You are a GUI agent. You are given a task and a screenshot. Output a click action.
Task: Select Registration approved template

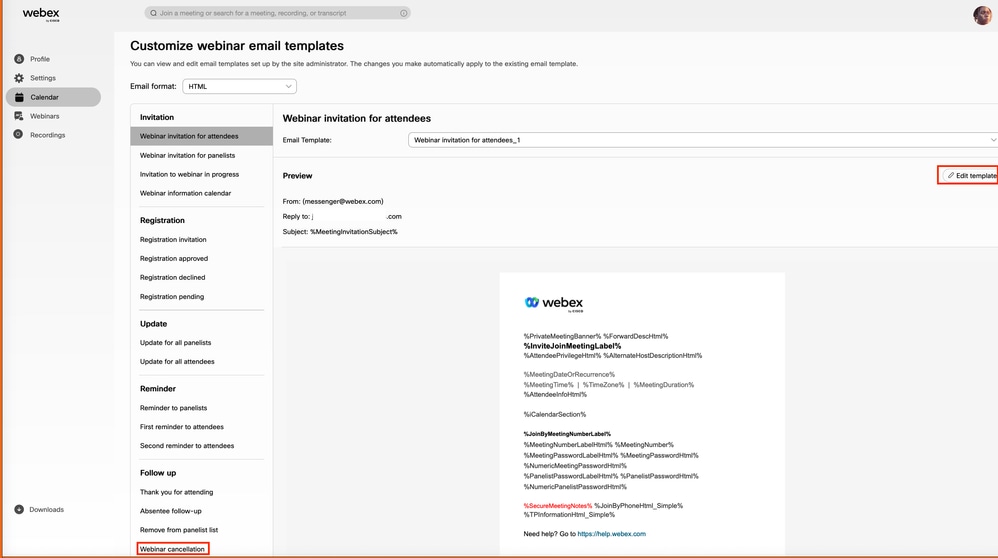(174, 258)
